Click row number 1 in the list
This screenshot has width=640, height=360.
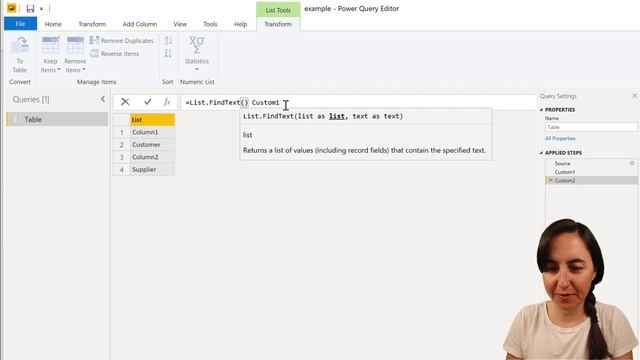point(122,132)
